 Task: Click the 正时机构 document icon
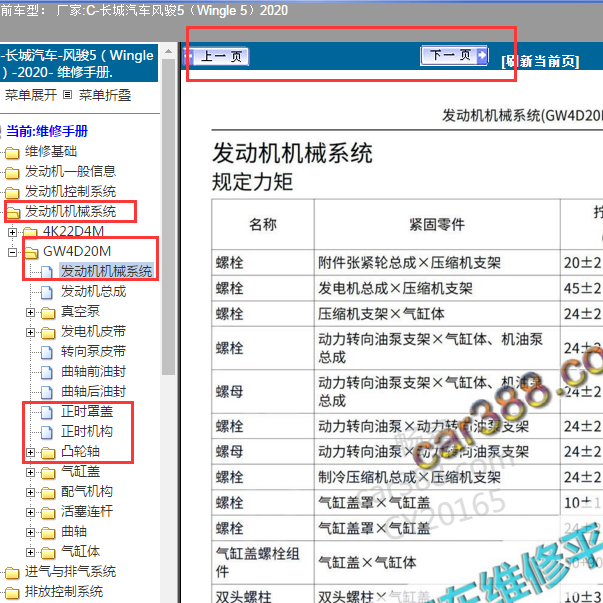coord(47,432)
